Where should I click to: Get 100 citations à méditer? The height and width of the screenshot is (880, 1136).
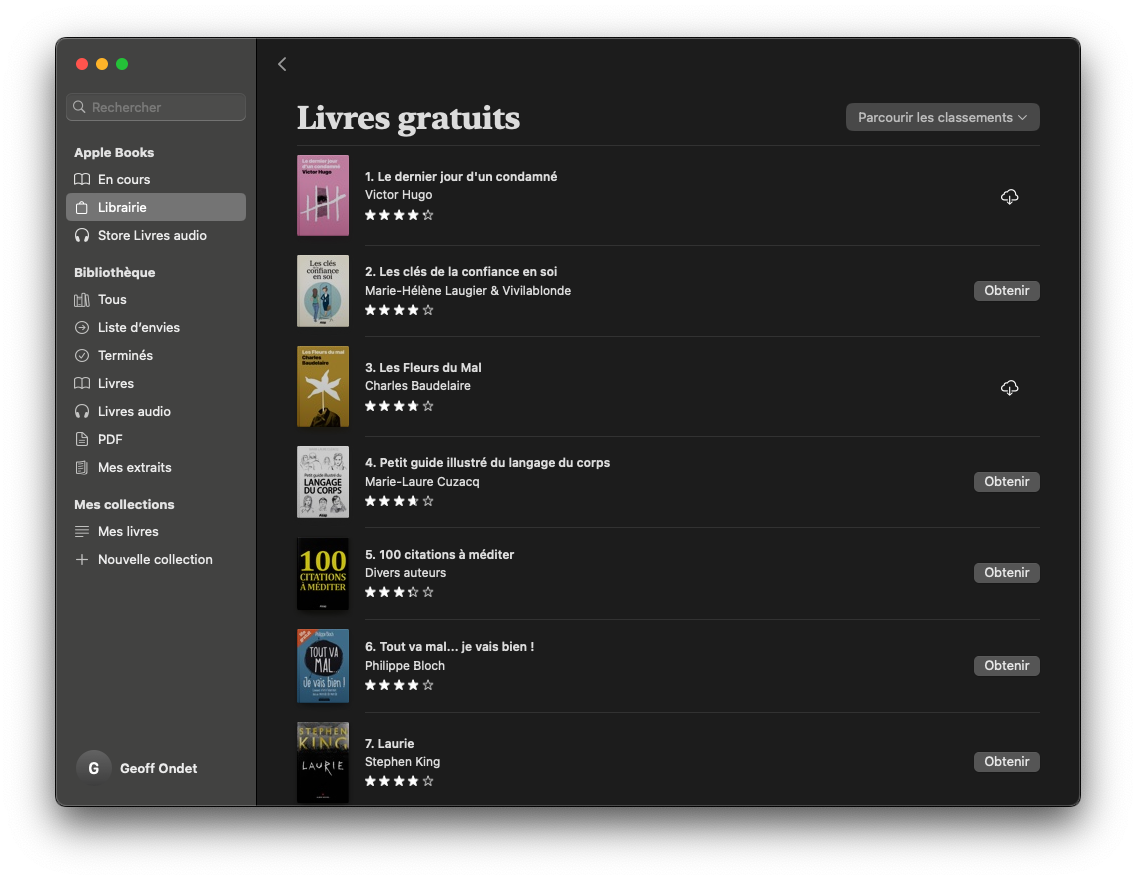1006,573
